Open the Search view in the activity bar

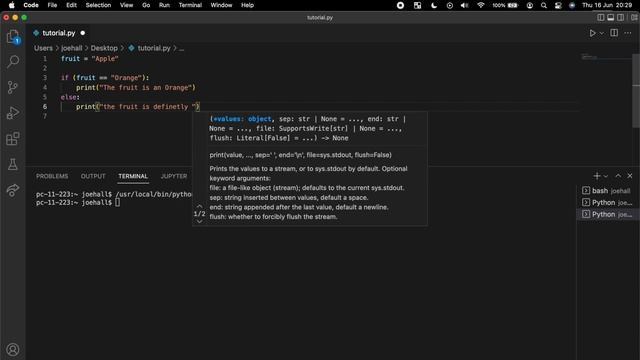point(13,62)
